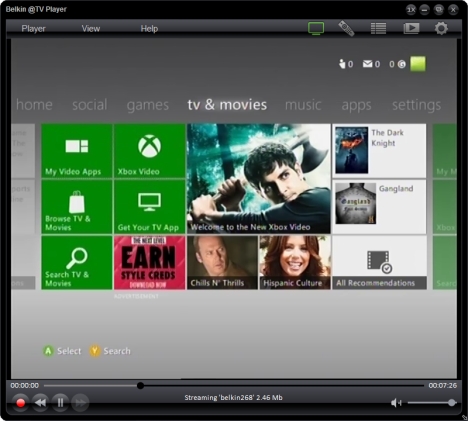This screenshot has width=468, height=421.
Task: Open the Help menu
Action: point(149,29)
